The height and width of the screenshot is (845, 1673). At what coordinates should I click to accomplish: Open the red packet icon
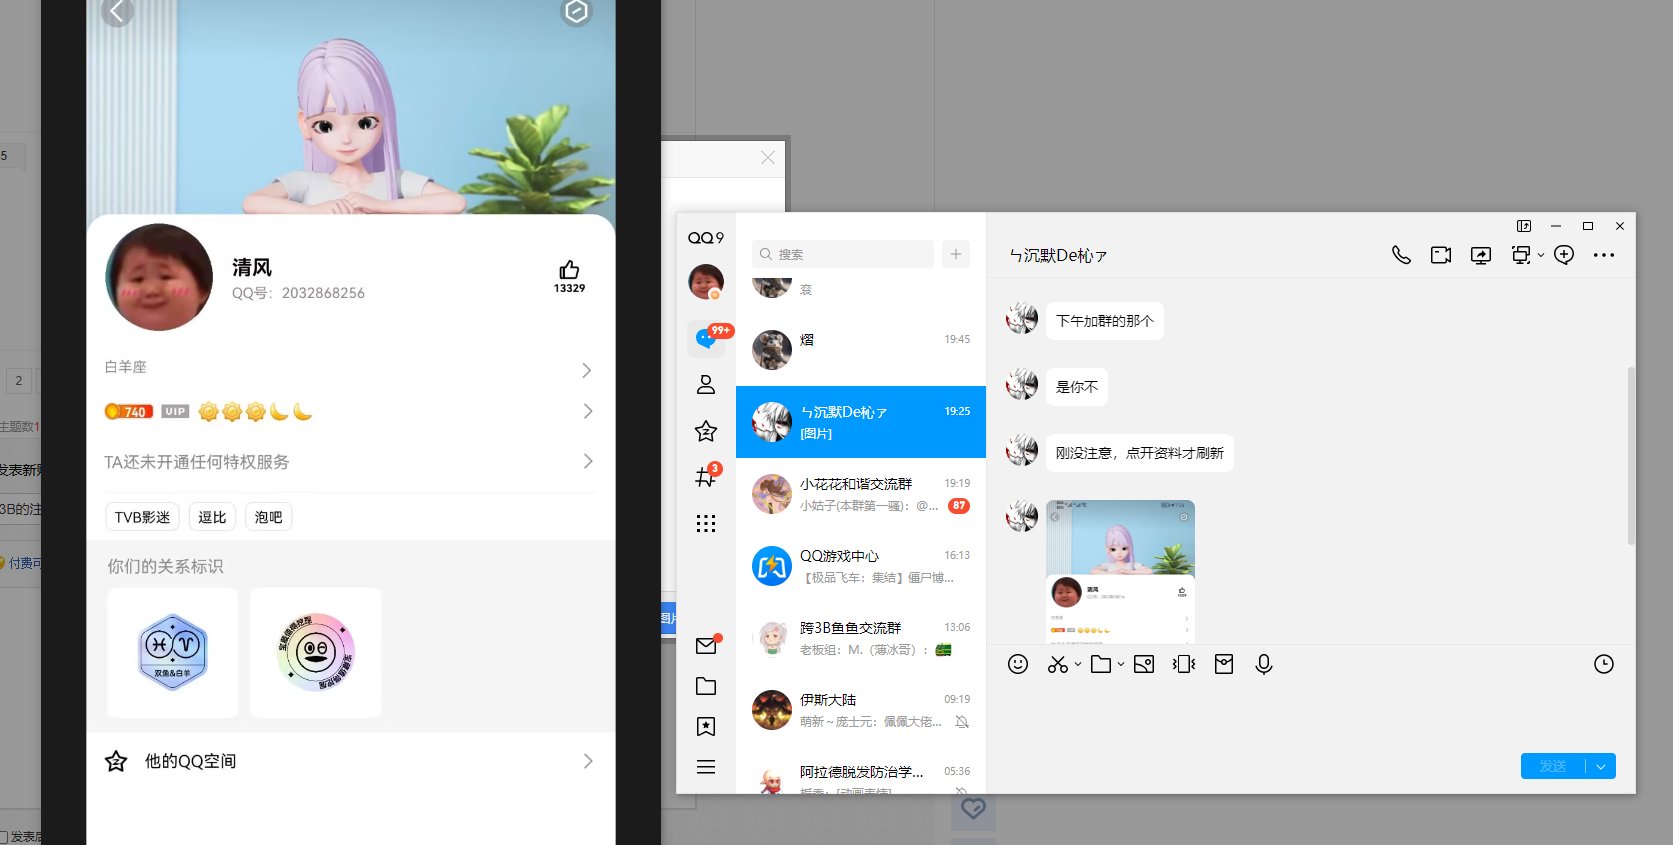point(1224,664)
